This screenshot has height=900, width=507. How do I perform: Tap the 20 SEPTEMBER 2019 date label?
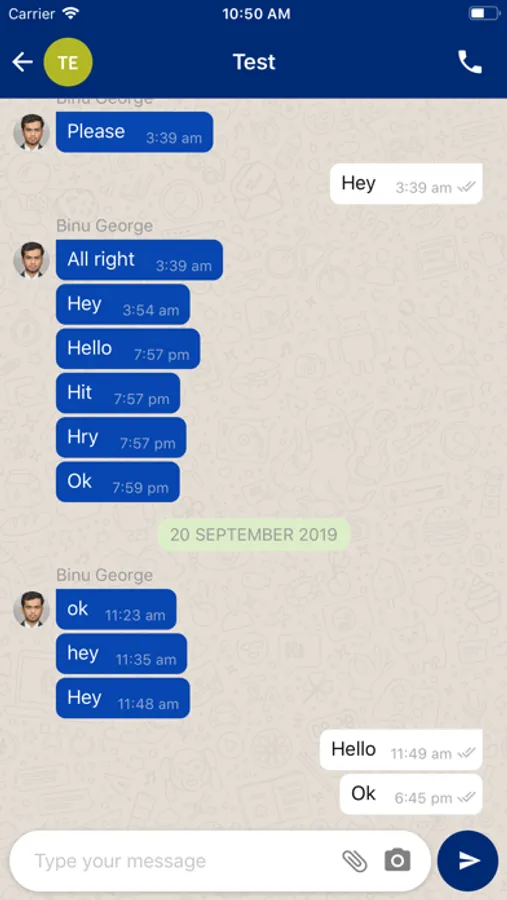coord(254,535)
